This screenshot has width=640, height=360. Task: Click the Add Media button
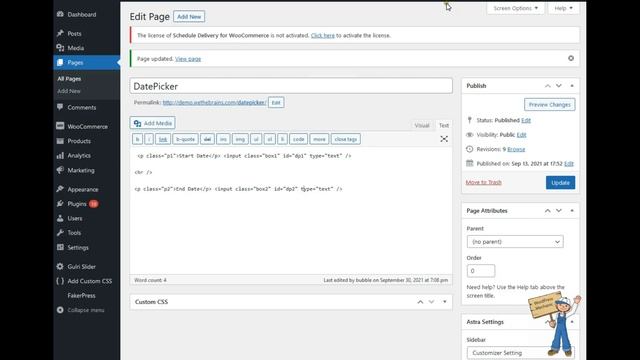click(153, 123)
